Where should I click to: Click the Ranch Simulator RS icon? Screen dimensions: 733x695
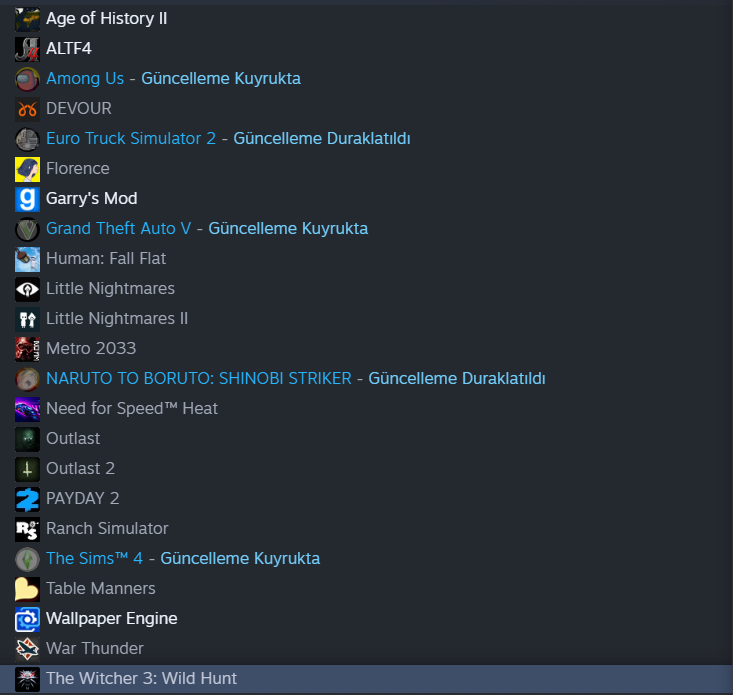click(27, 529)
